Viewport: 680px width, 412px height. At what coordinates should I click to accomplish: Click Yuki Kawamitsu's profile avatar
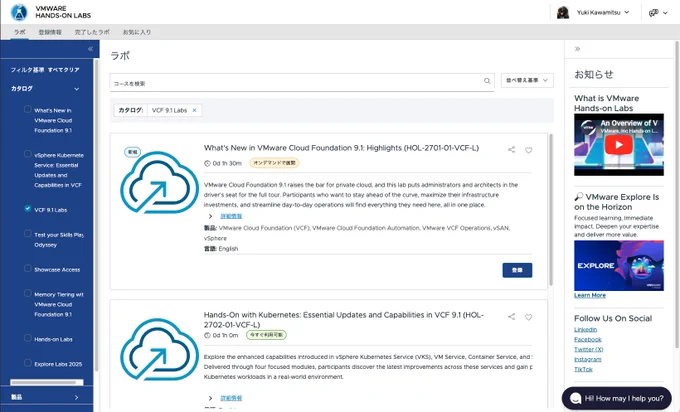point(563,13)
